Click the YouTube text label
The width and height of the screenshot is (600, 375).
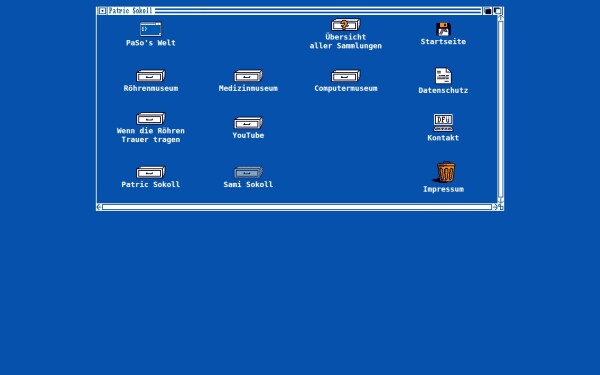(248, 135)
